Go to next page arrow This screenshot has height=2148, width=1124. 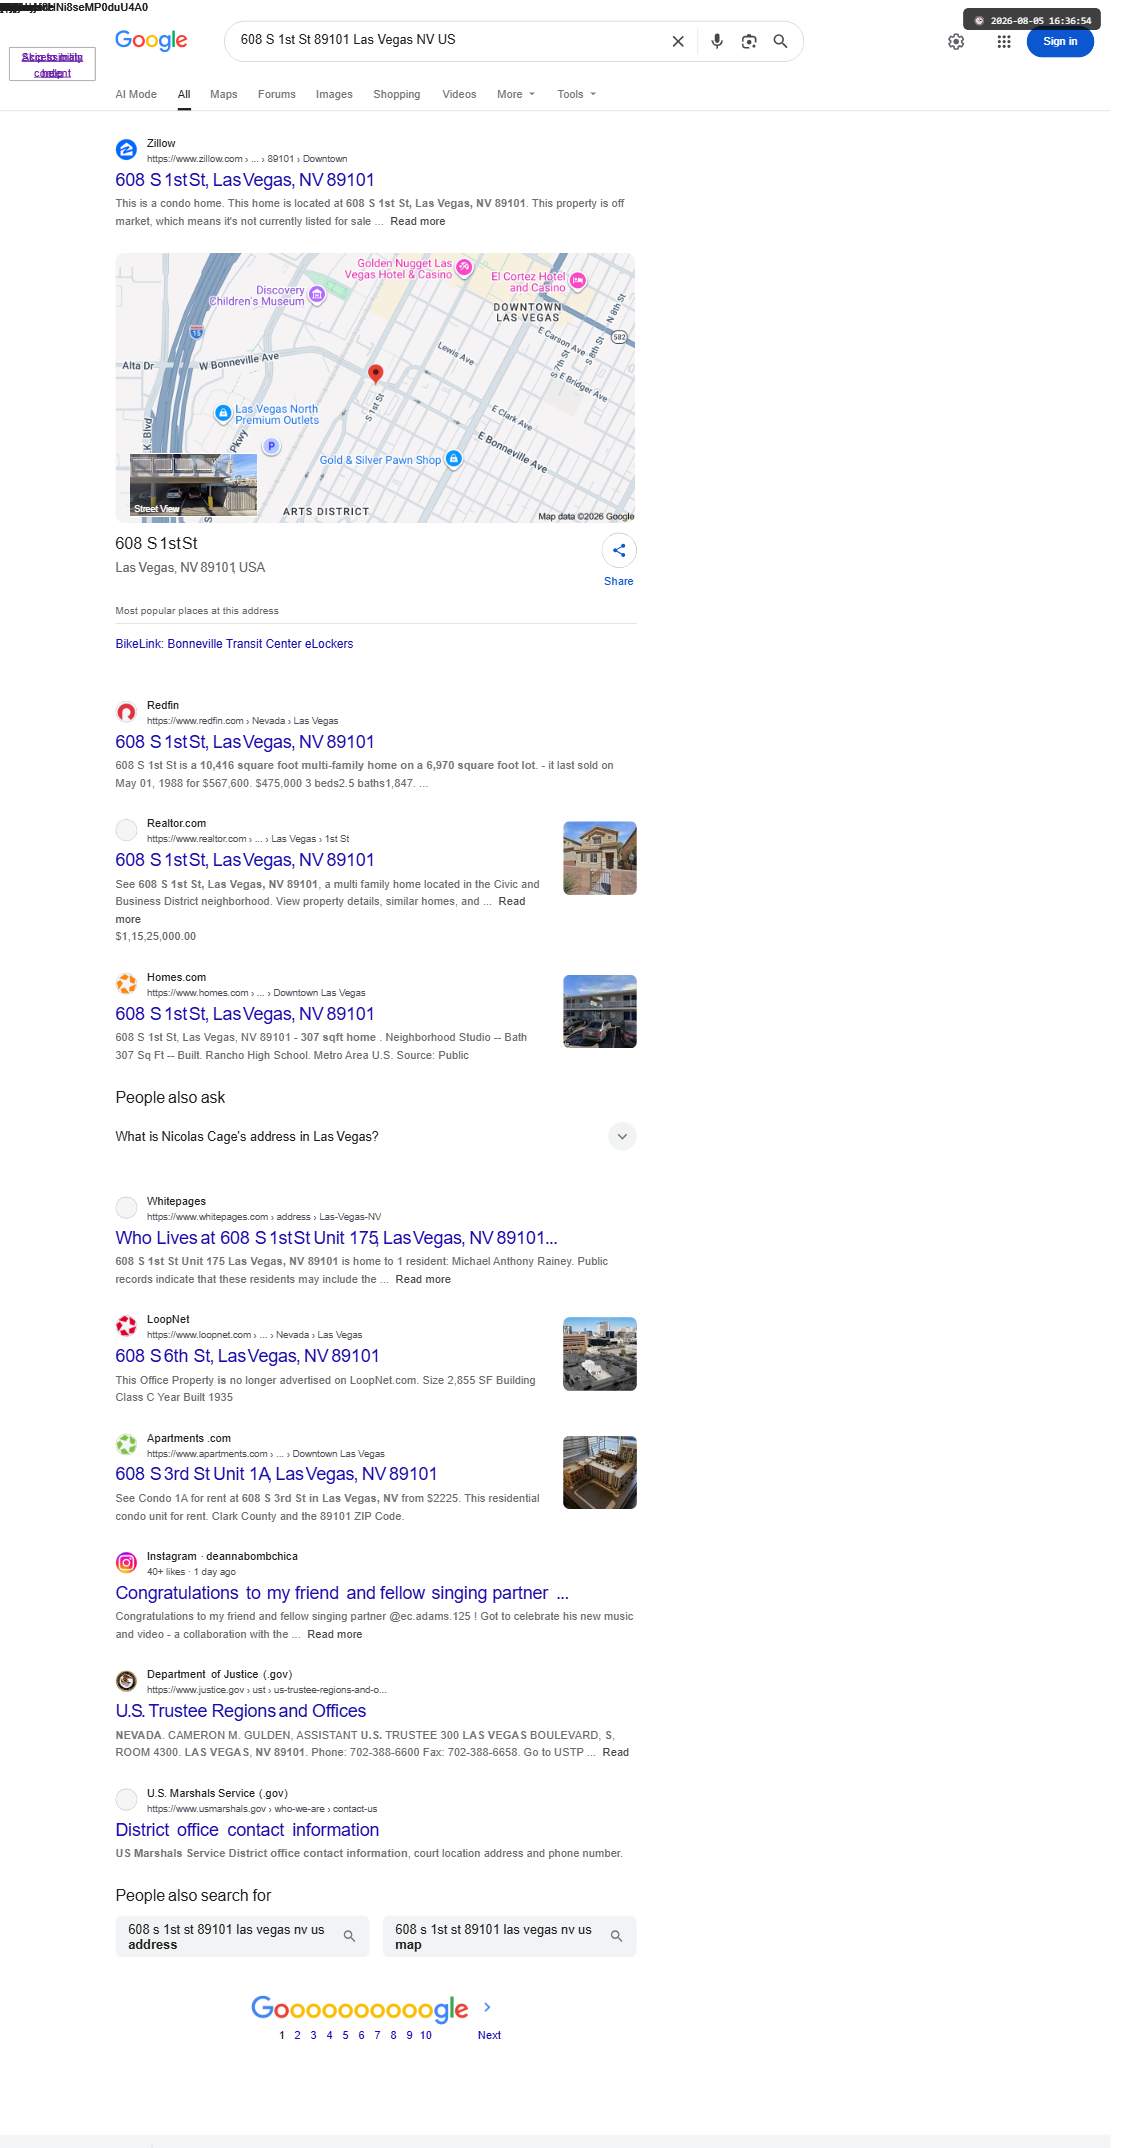click(487, 2007)
